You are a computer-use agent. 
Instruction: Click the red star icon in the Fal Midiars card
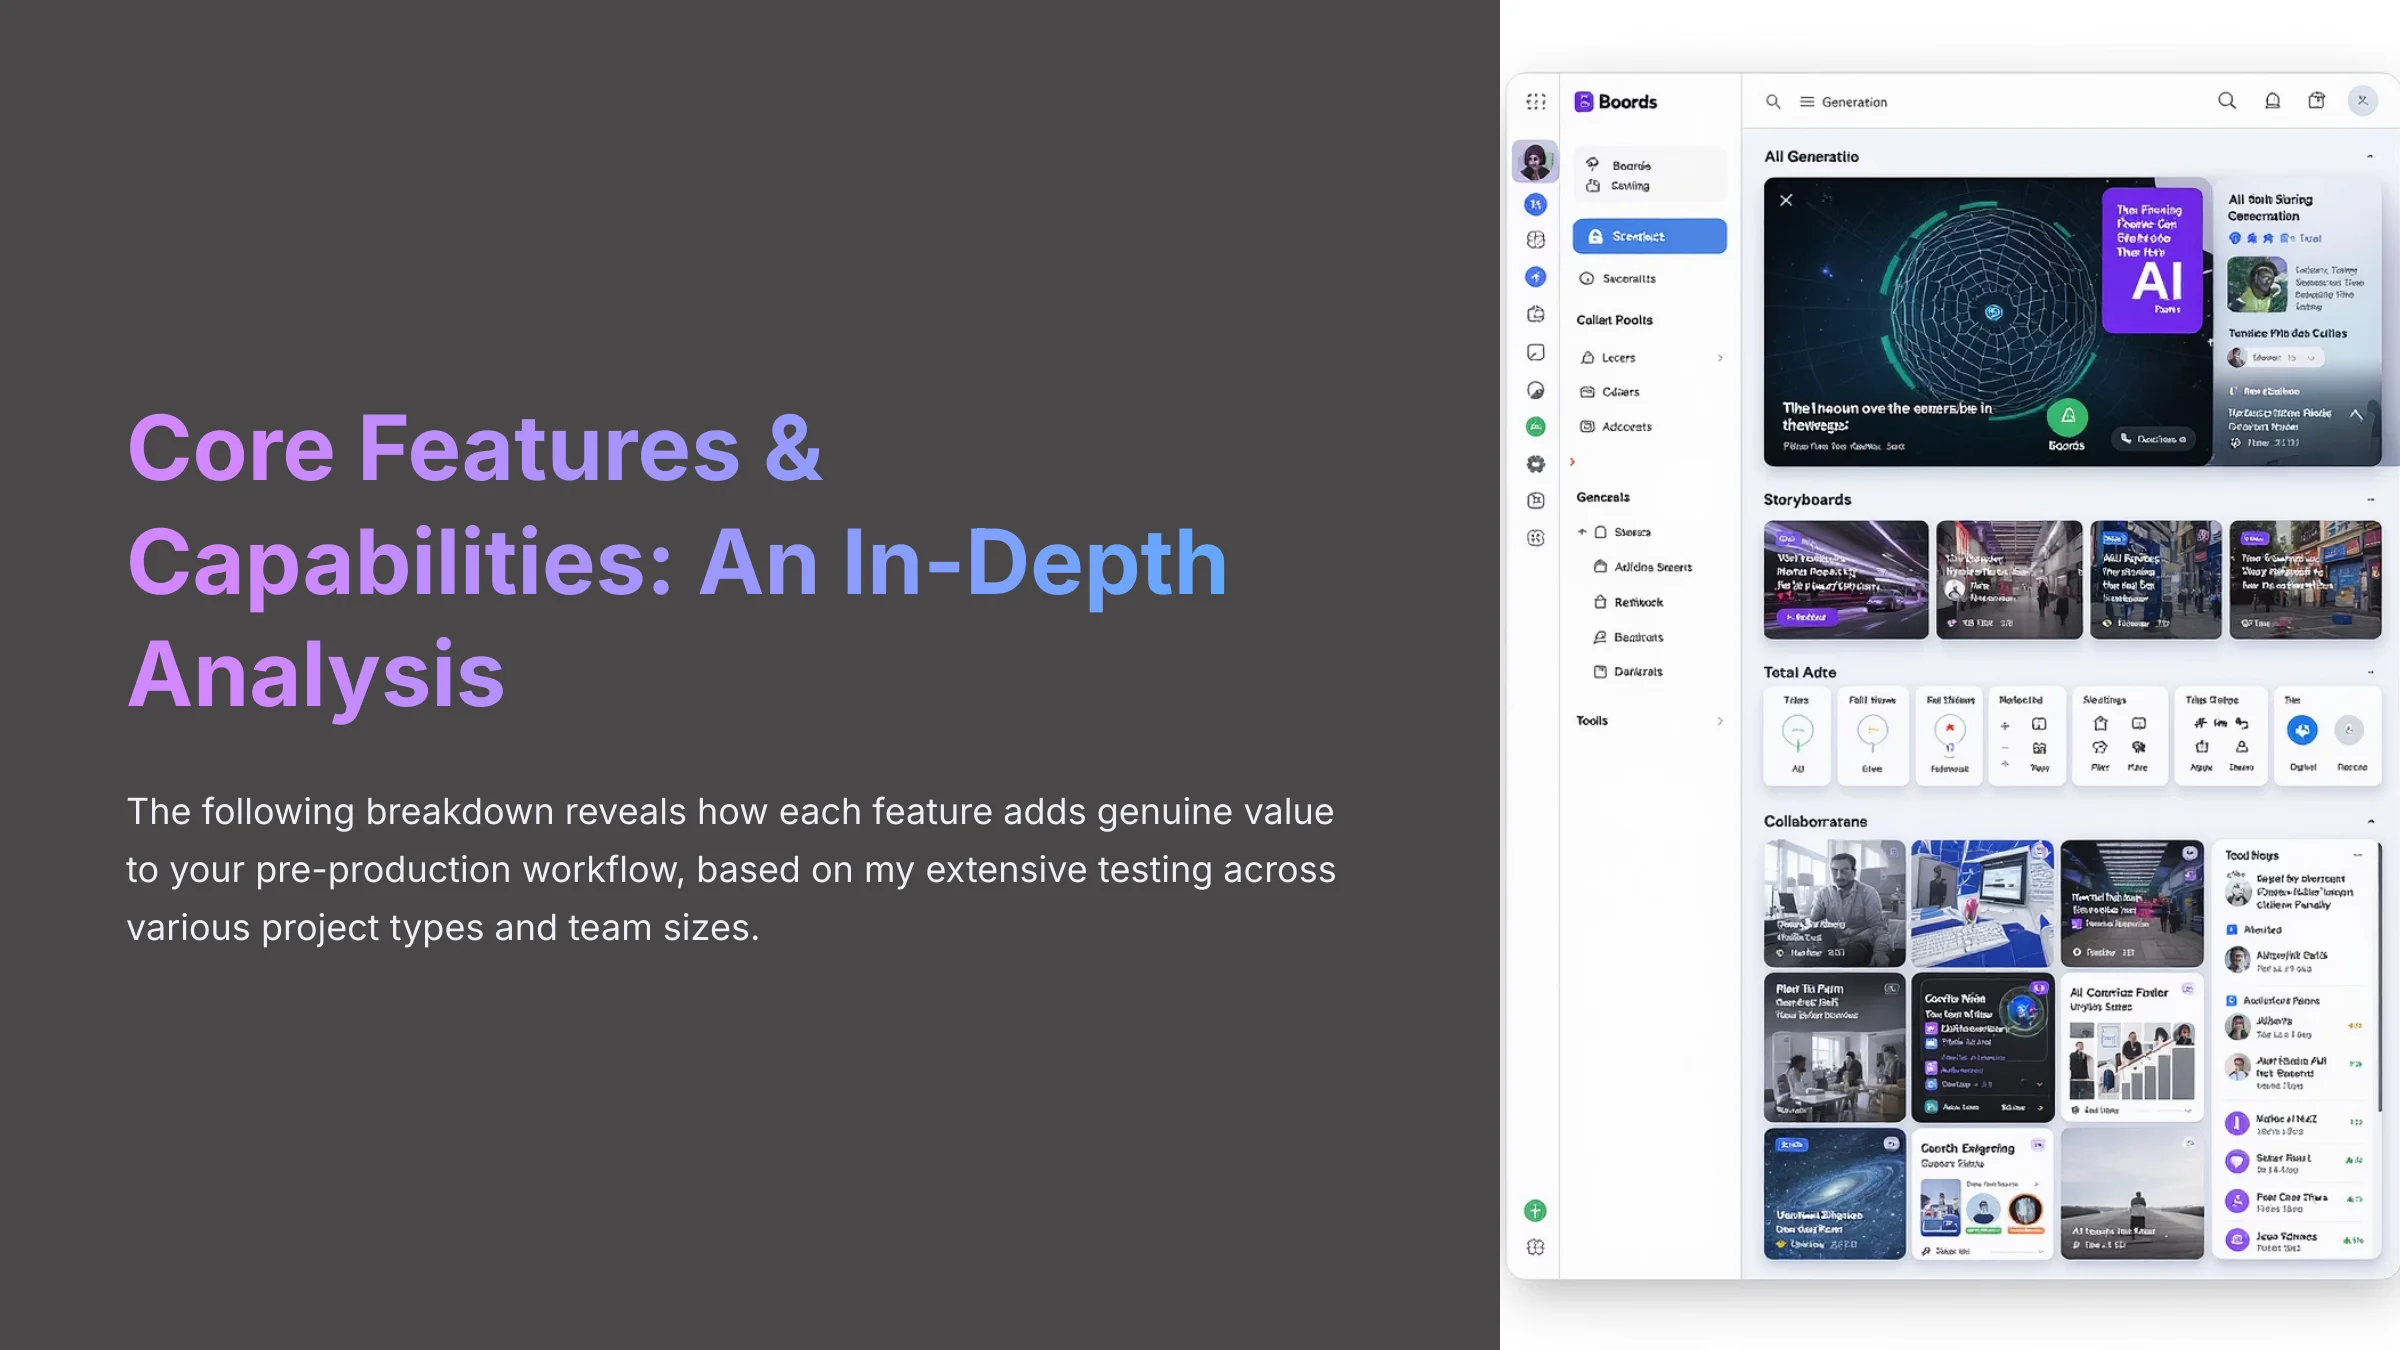tap(1949, 729)
